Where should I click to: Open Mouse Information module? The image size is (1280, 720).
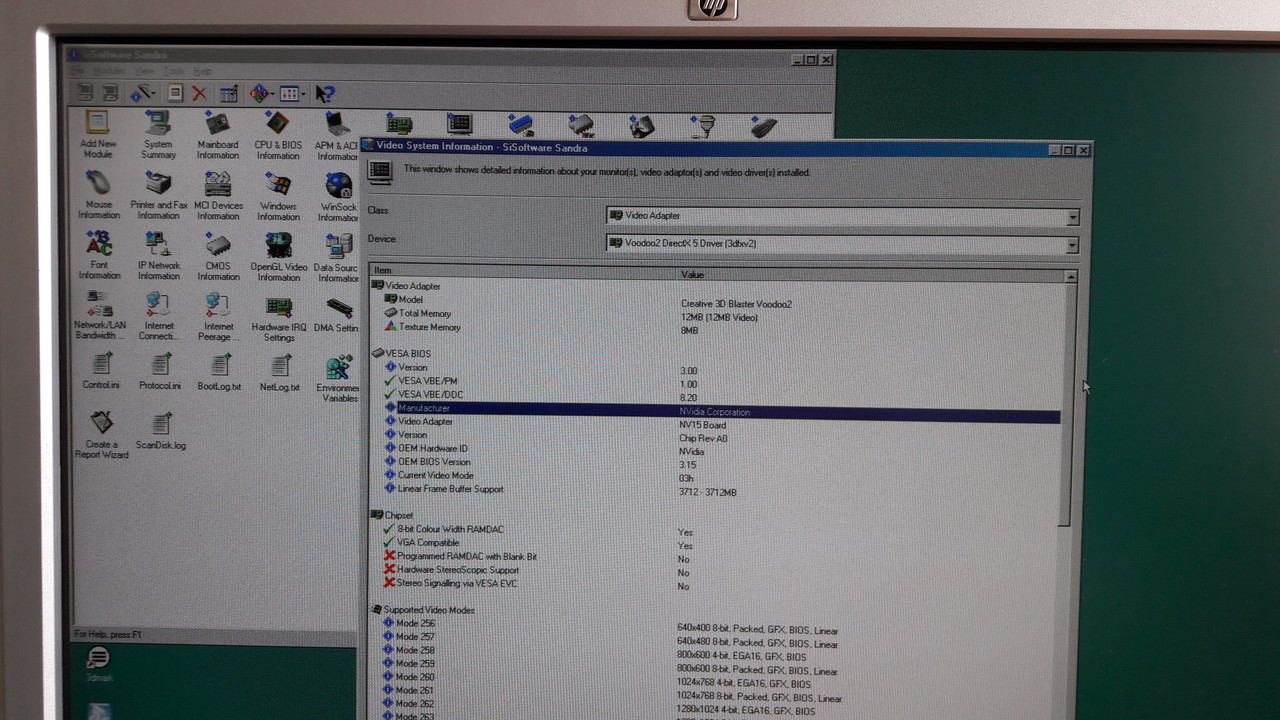tap(98, 195)
